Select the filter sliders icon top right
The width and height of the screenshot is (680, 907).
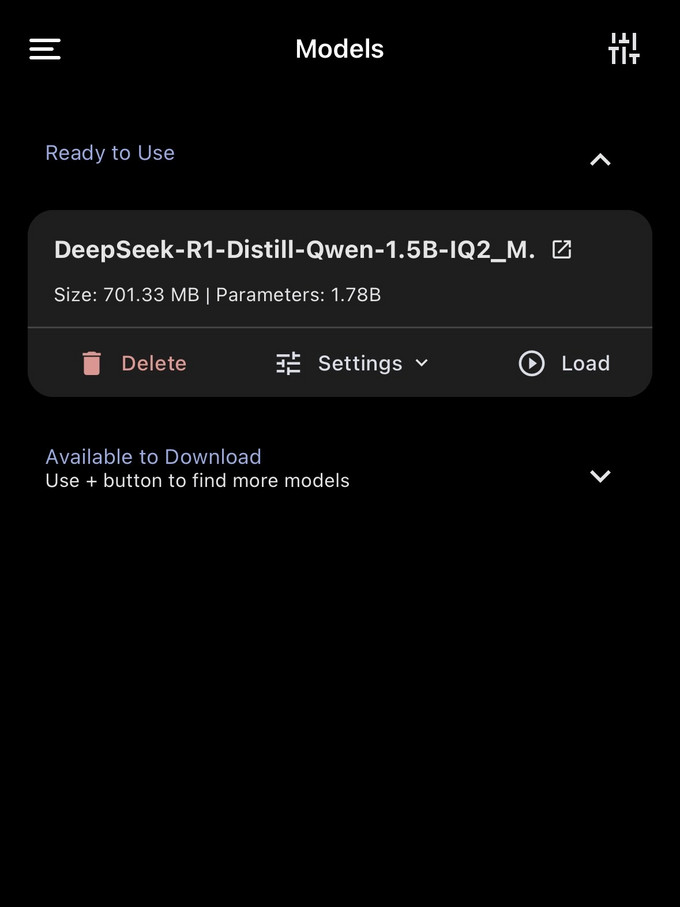(624, 48)
